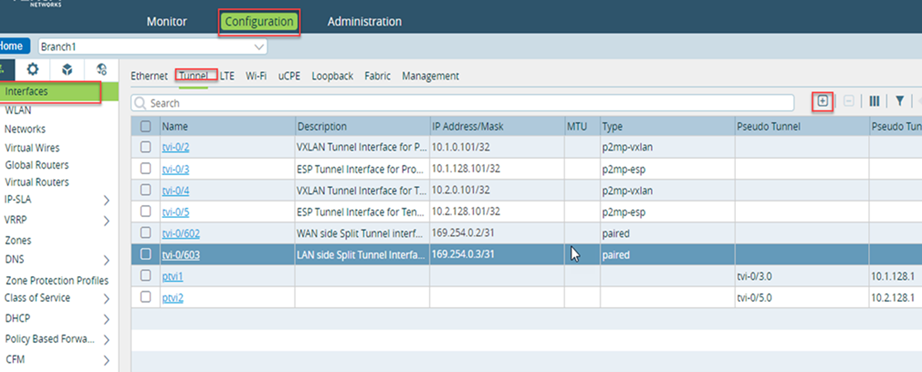Select Networks in the sidebar
Viewport: 922px width, 372px height.
pos(25,129)
